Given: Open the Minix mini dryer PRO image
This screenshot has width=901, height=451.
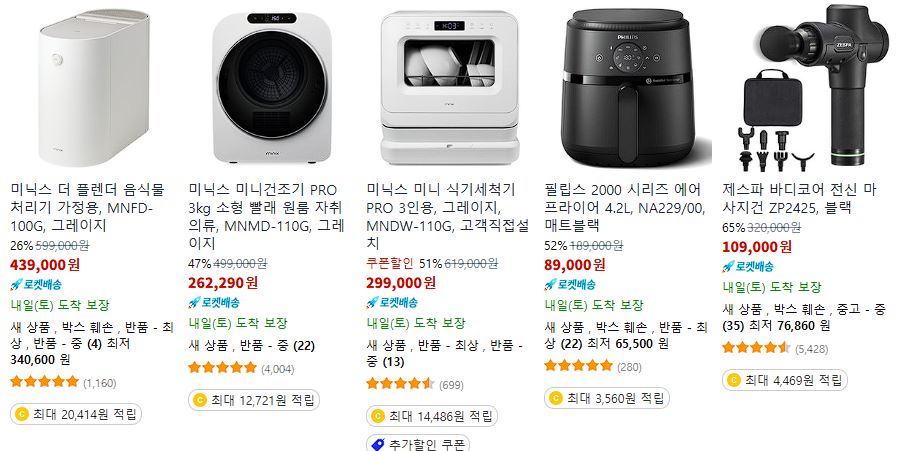Looking at the screenshot, I should click(272, 87).
